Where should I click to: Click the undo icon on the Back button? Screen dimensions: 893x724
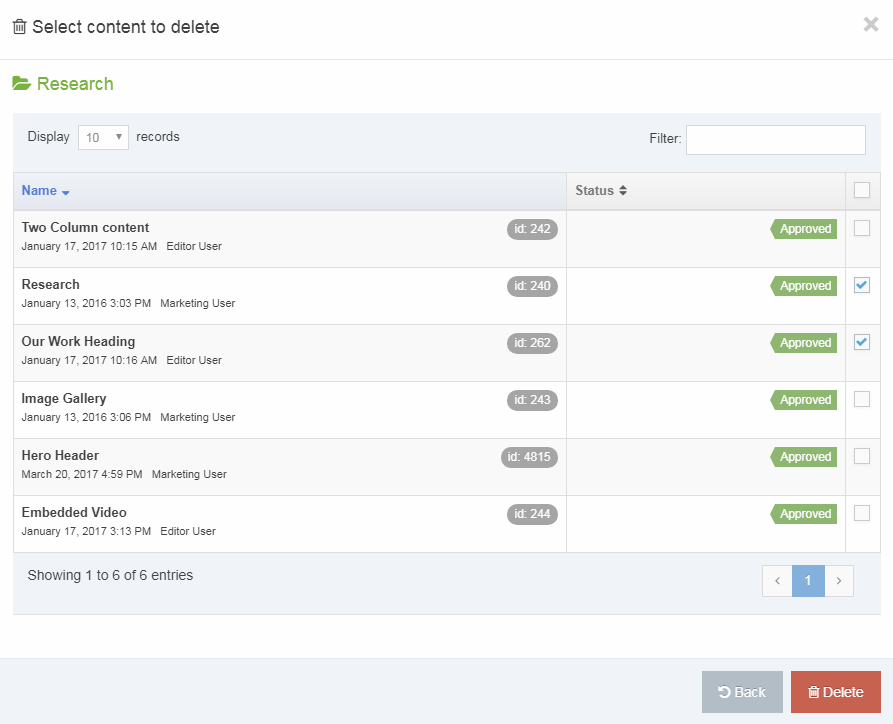click(725, 691)
